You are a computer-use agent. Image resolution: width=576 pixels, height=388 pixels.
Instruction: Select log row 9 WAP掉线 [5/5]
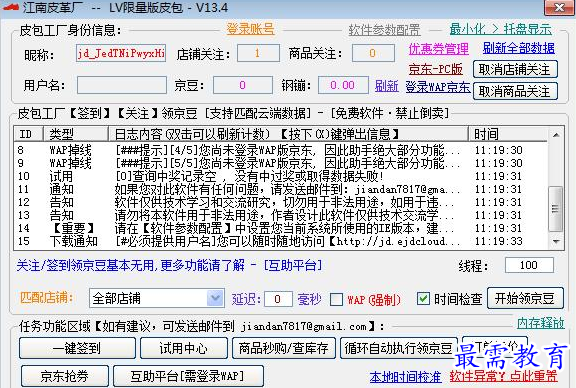coord(281,163)
